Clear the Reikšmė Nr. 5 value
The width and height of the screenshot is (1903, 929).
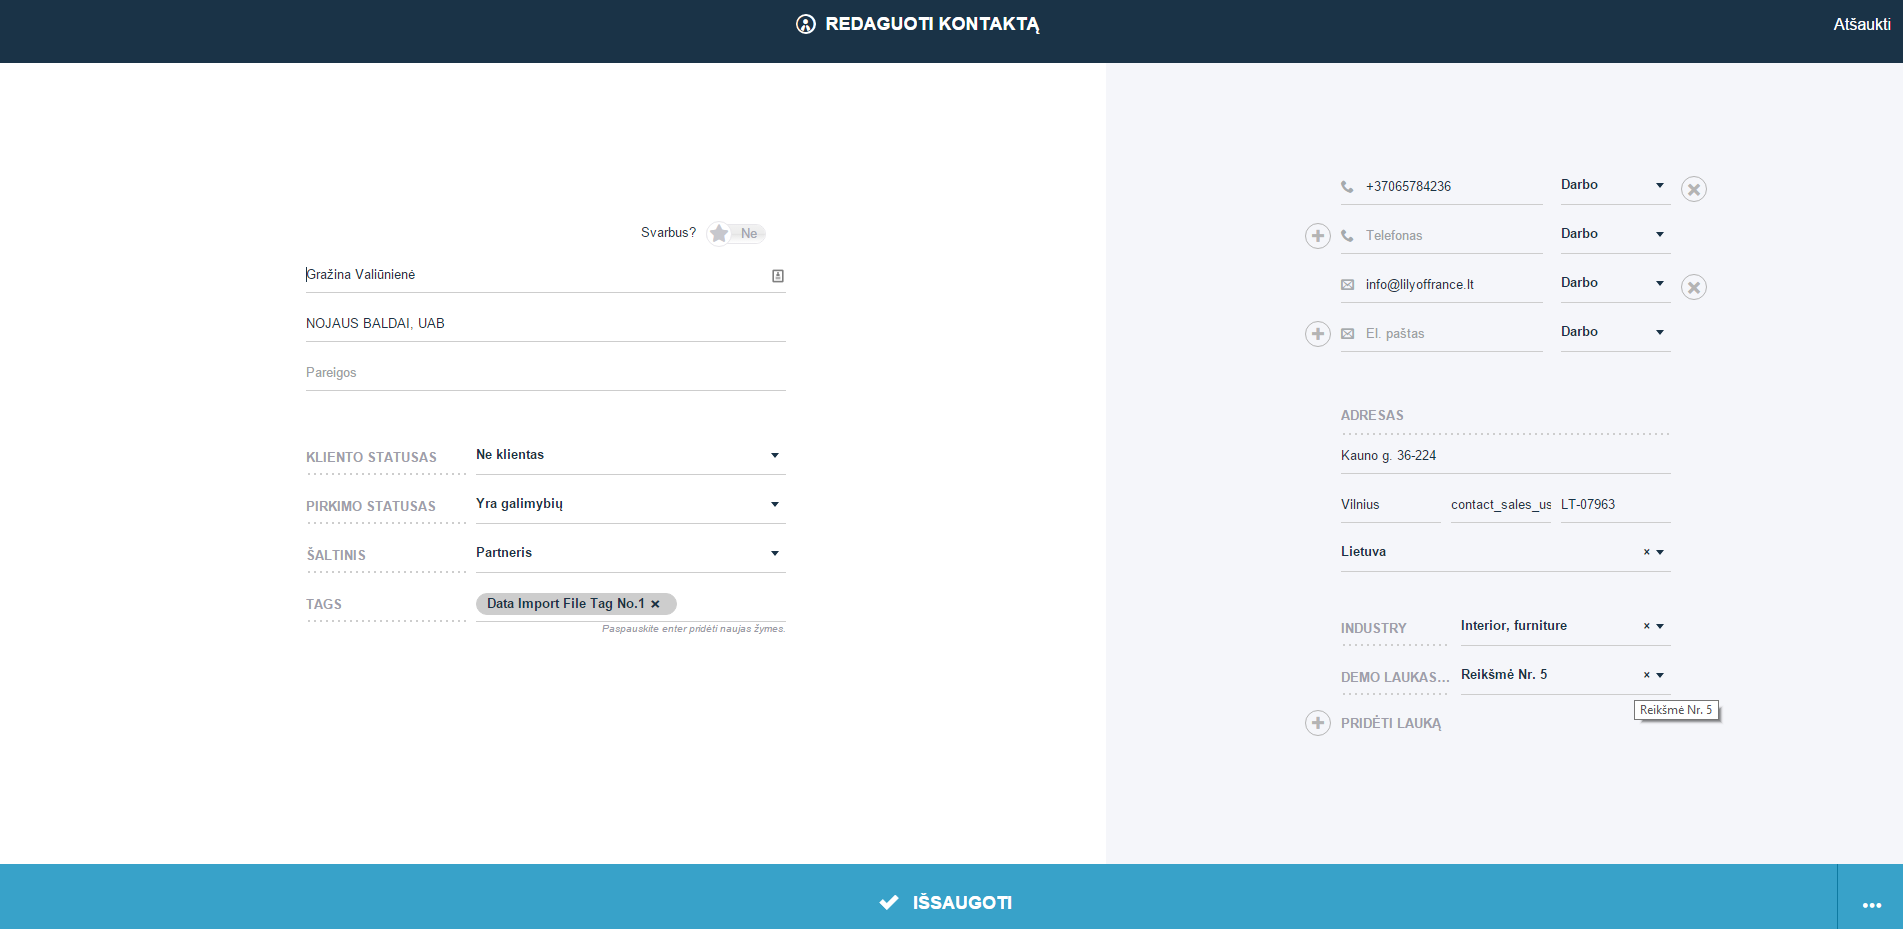(x=1646, y=675)
